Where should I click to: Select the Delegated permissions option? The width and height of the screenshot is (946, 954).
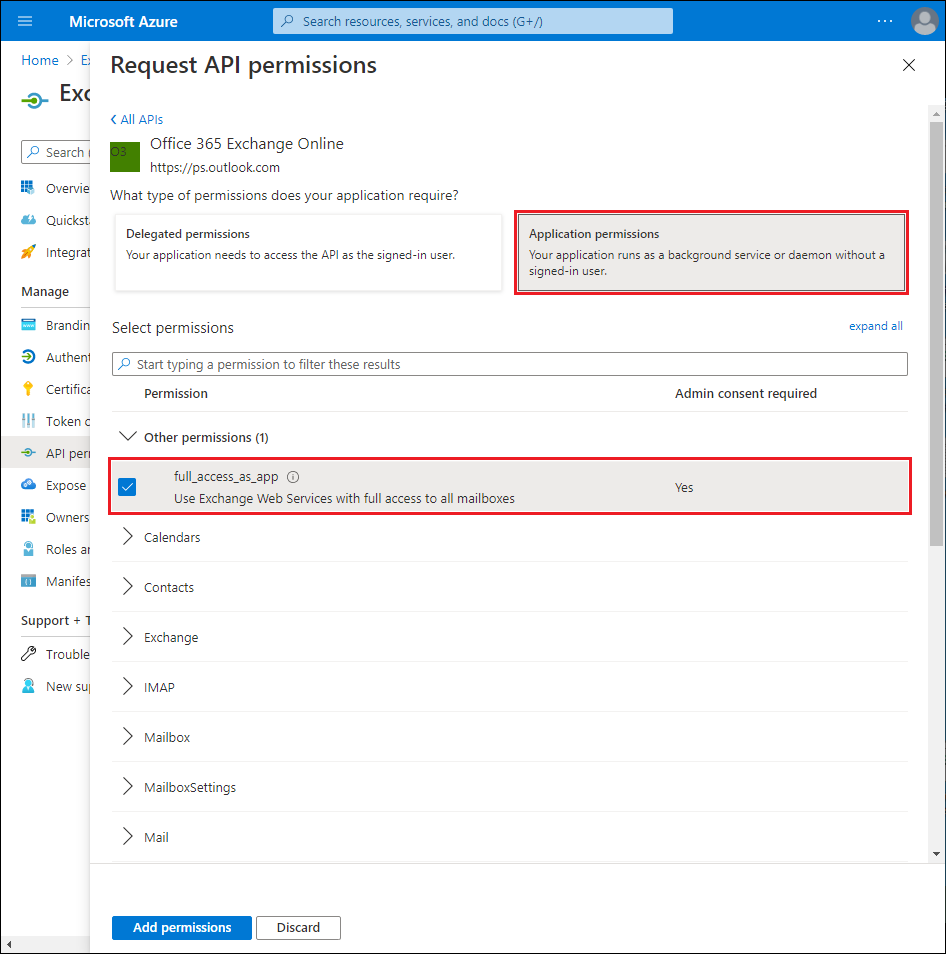tap(308, 252)
